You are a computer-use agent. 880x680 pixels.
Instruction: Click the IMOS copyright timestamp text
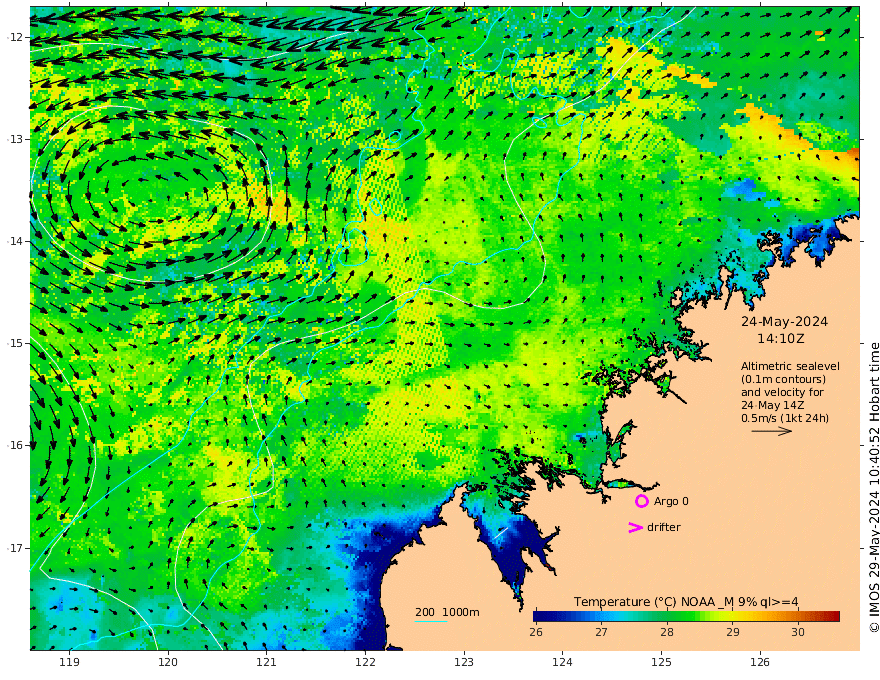click(874, 488)
